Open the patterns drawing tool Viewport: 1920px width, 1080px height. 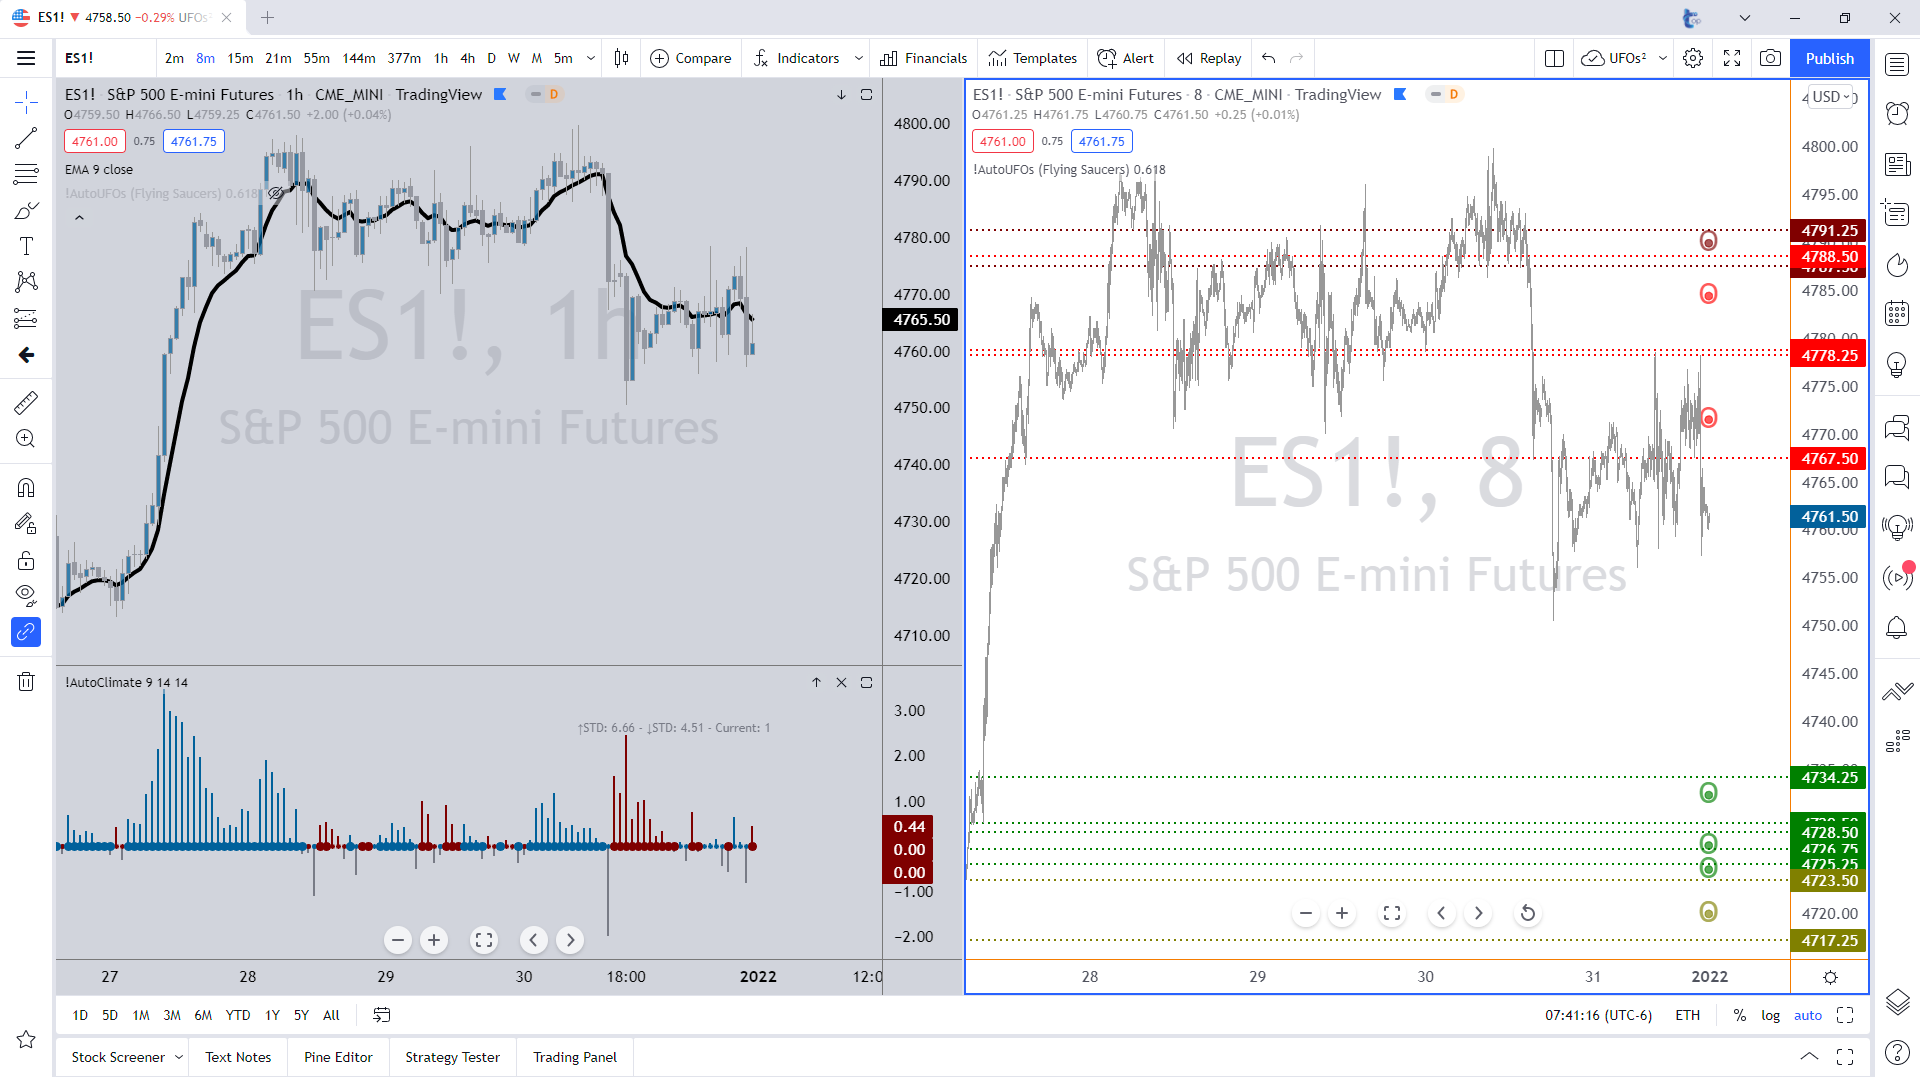tap(26, 282)
